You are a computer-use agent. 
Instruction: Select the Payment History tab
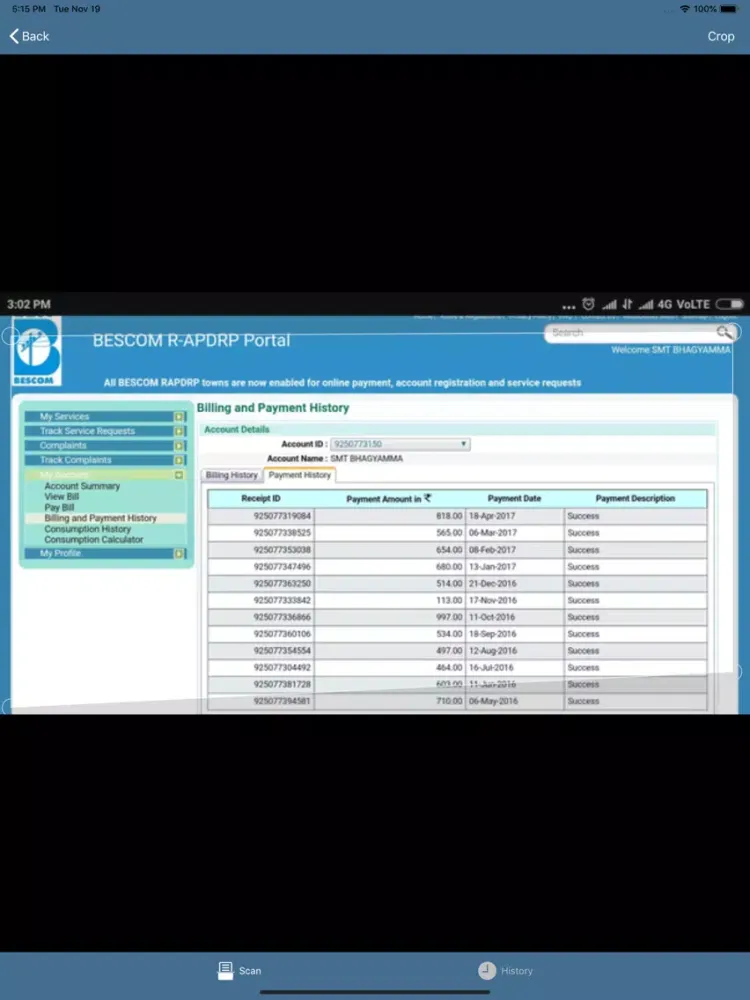(299, 475)
